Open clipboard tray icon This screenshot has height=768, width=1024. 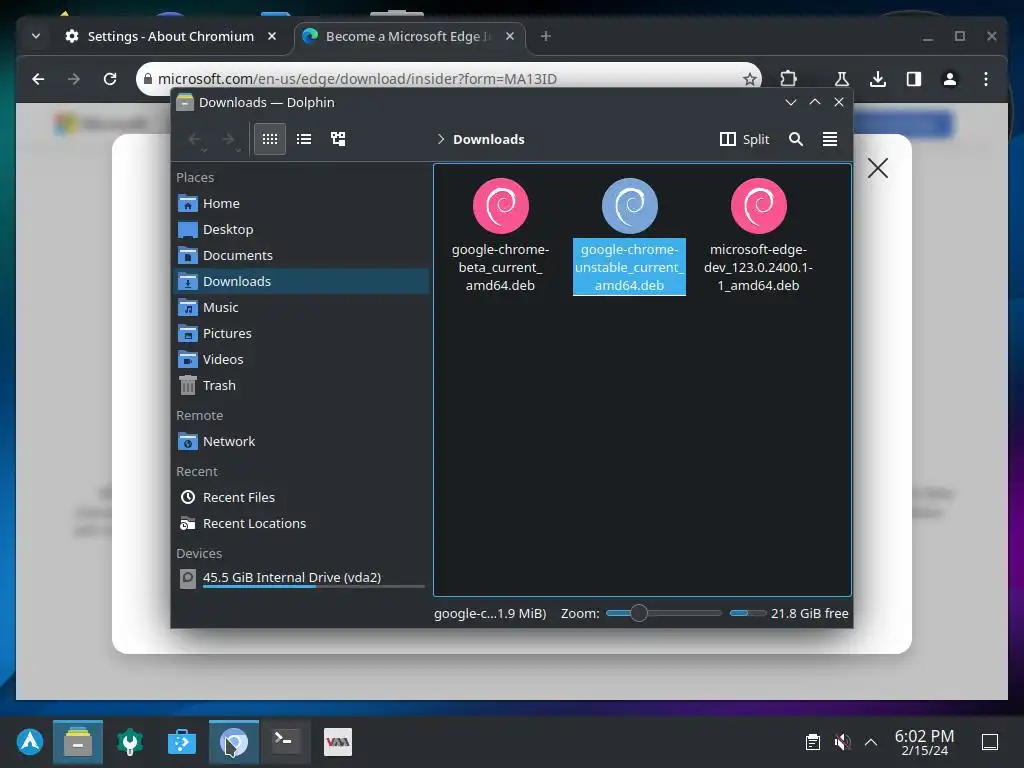coord(812,742)
